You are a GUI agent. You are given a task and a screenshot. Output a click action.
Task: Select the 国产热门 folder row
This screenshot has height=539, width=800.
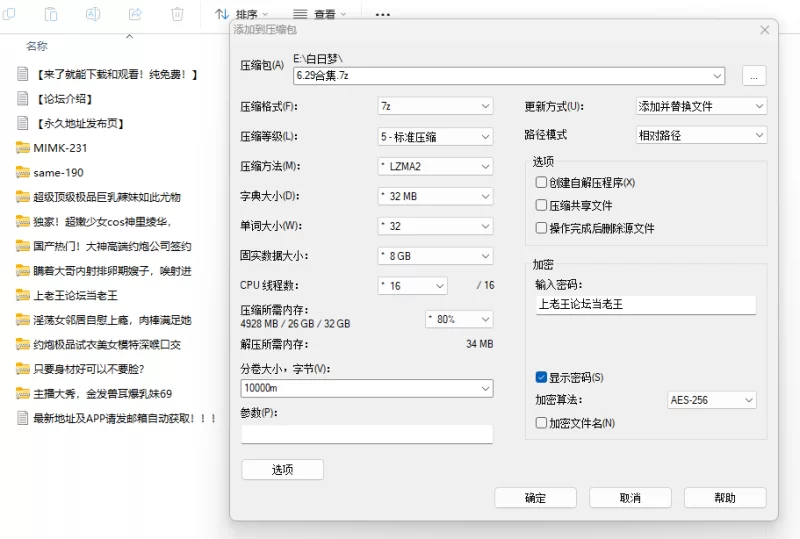click(104, 247)
